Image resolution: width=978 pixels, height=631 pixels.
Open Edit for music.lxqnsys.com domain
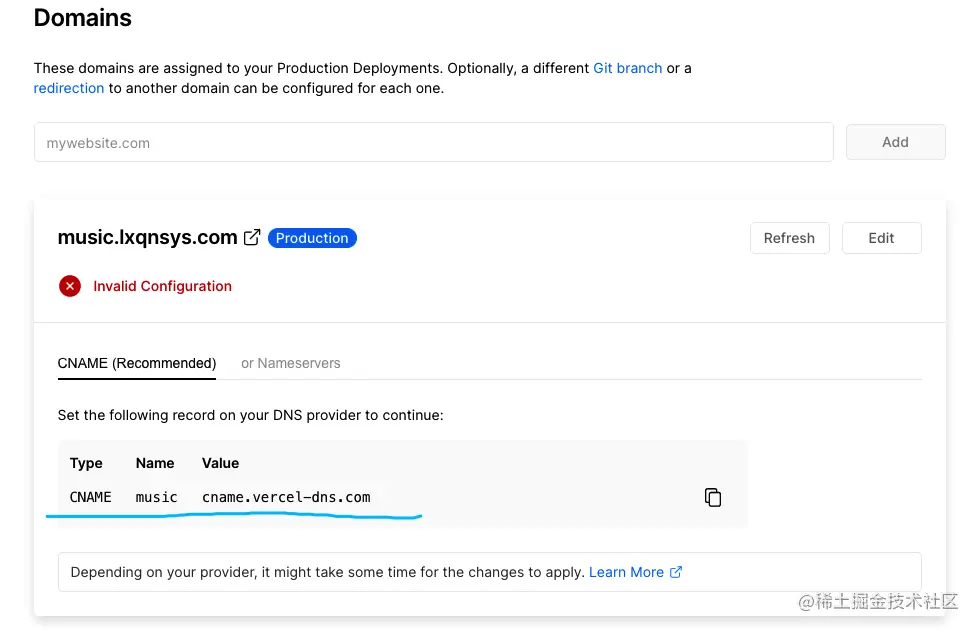881,238
